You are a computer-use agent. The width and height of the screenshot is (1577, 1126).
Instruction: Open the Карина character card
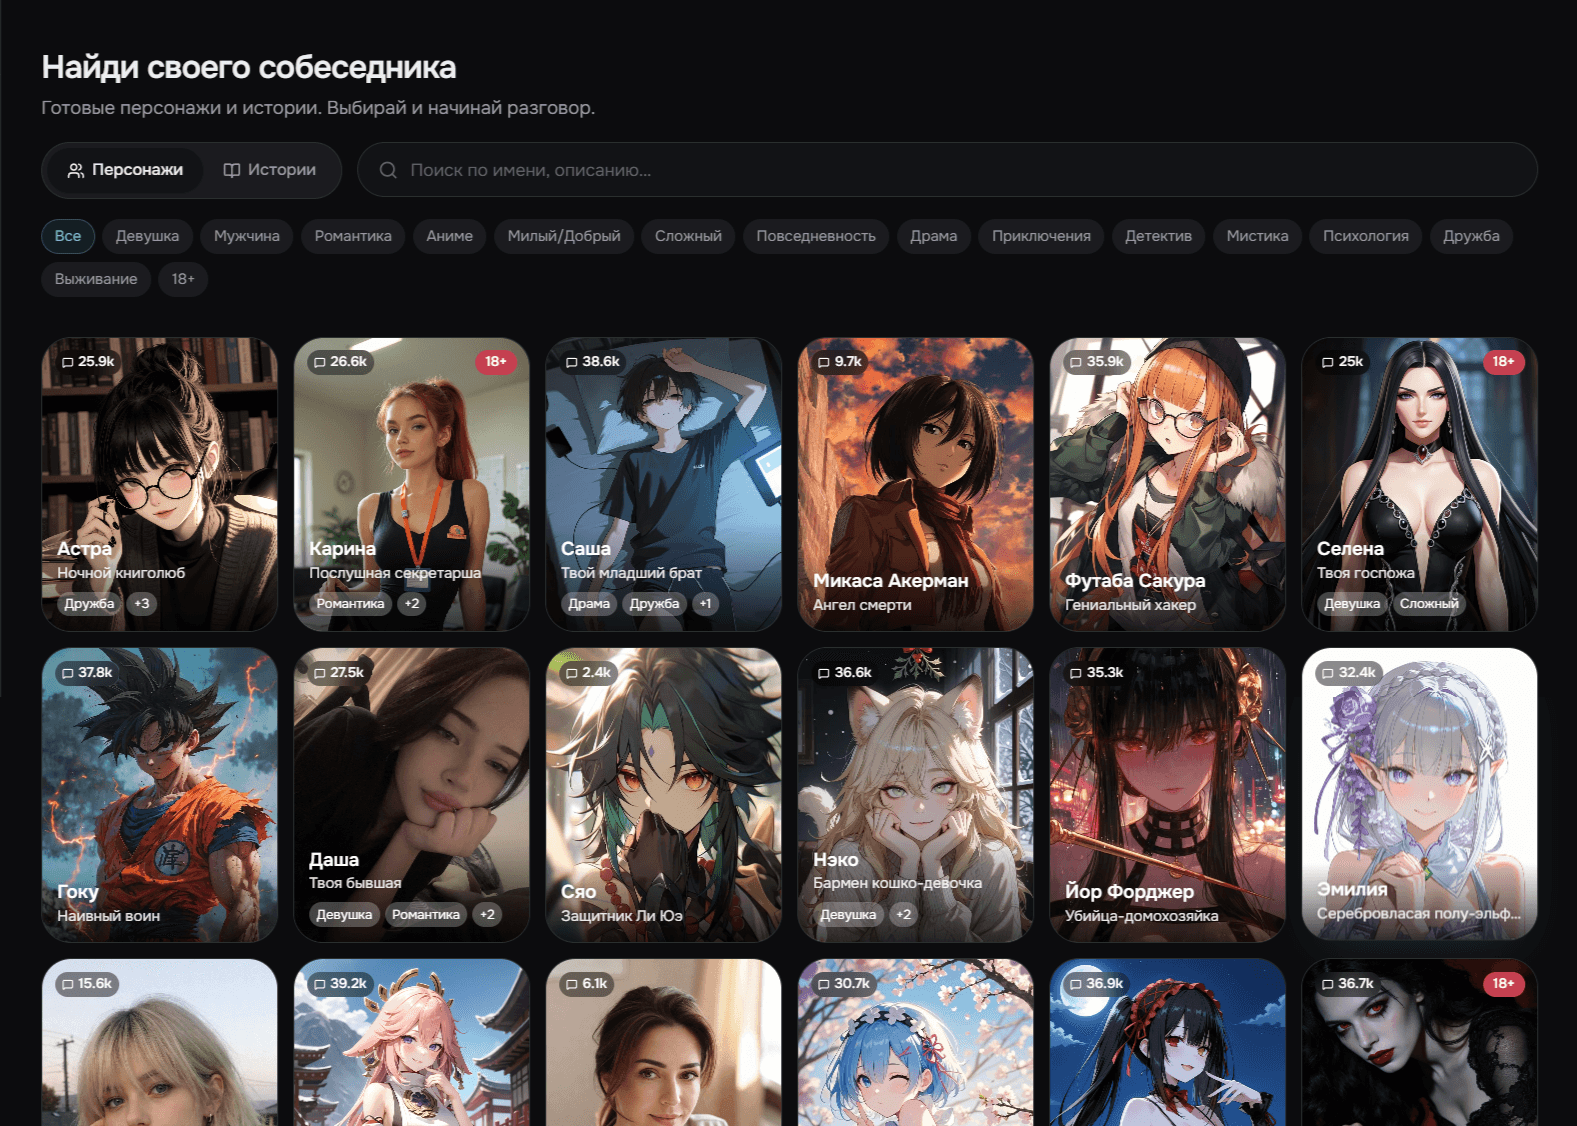tap(412, 484)
